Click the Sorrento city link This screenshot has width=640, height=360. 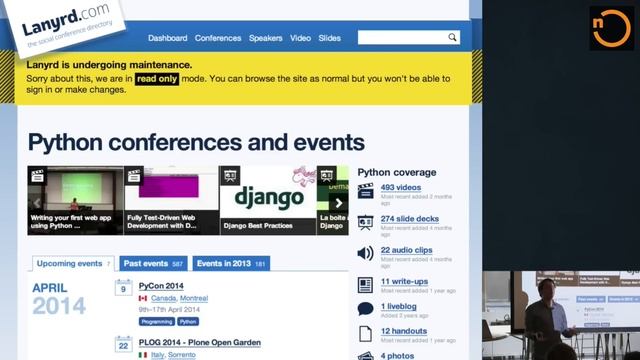182,355
